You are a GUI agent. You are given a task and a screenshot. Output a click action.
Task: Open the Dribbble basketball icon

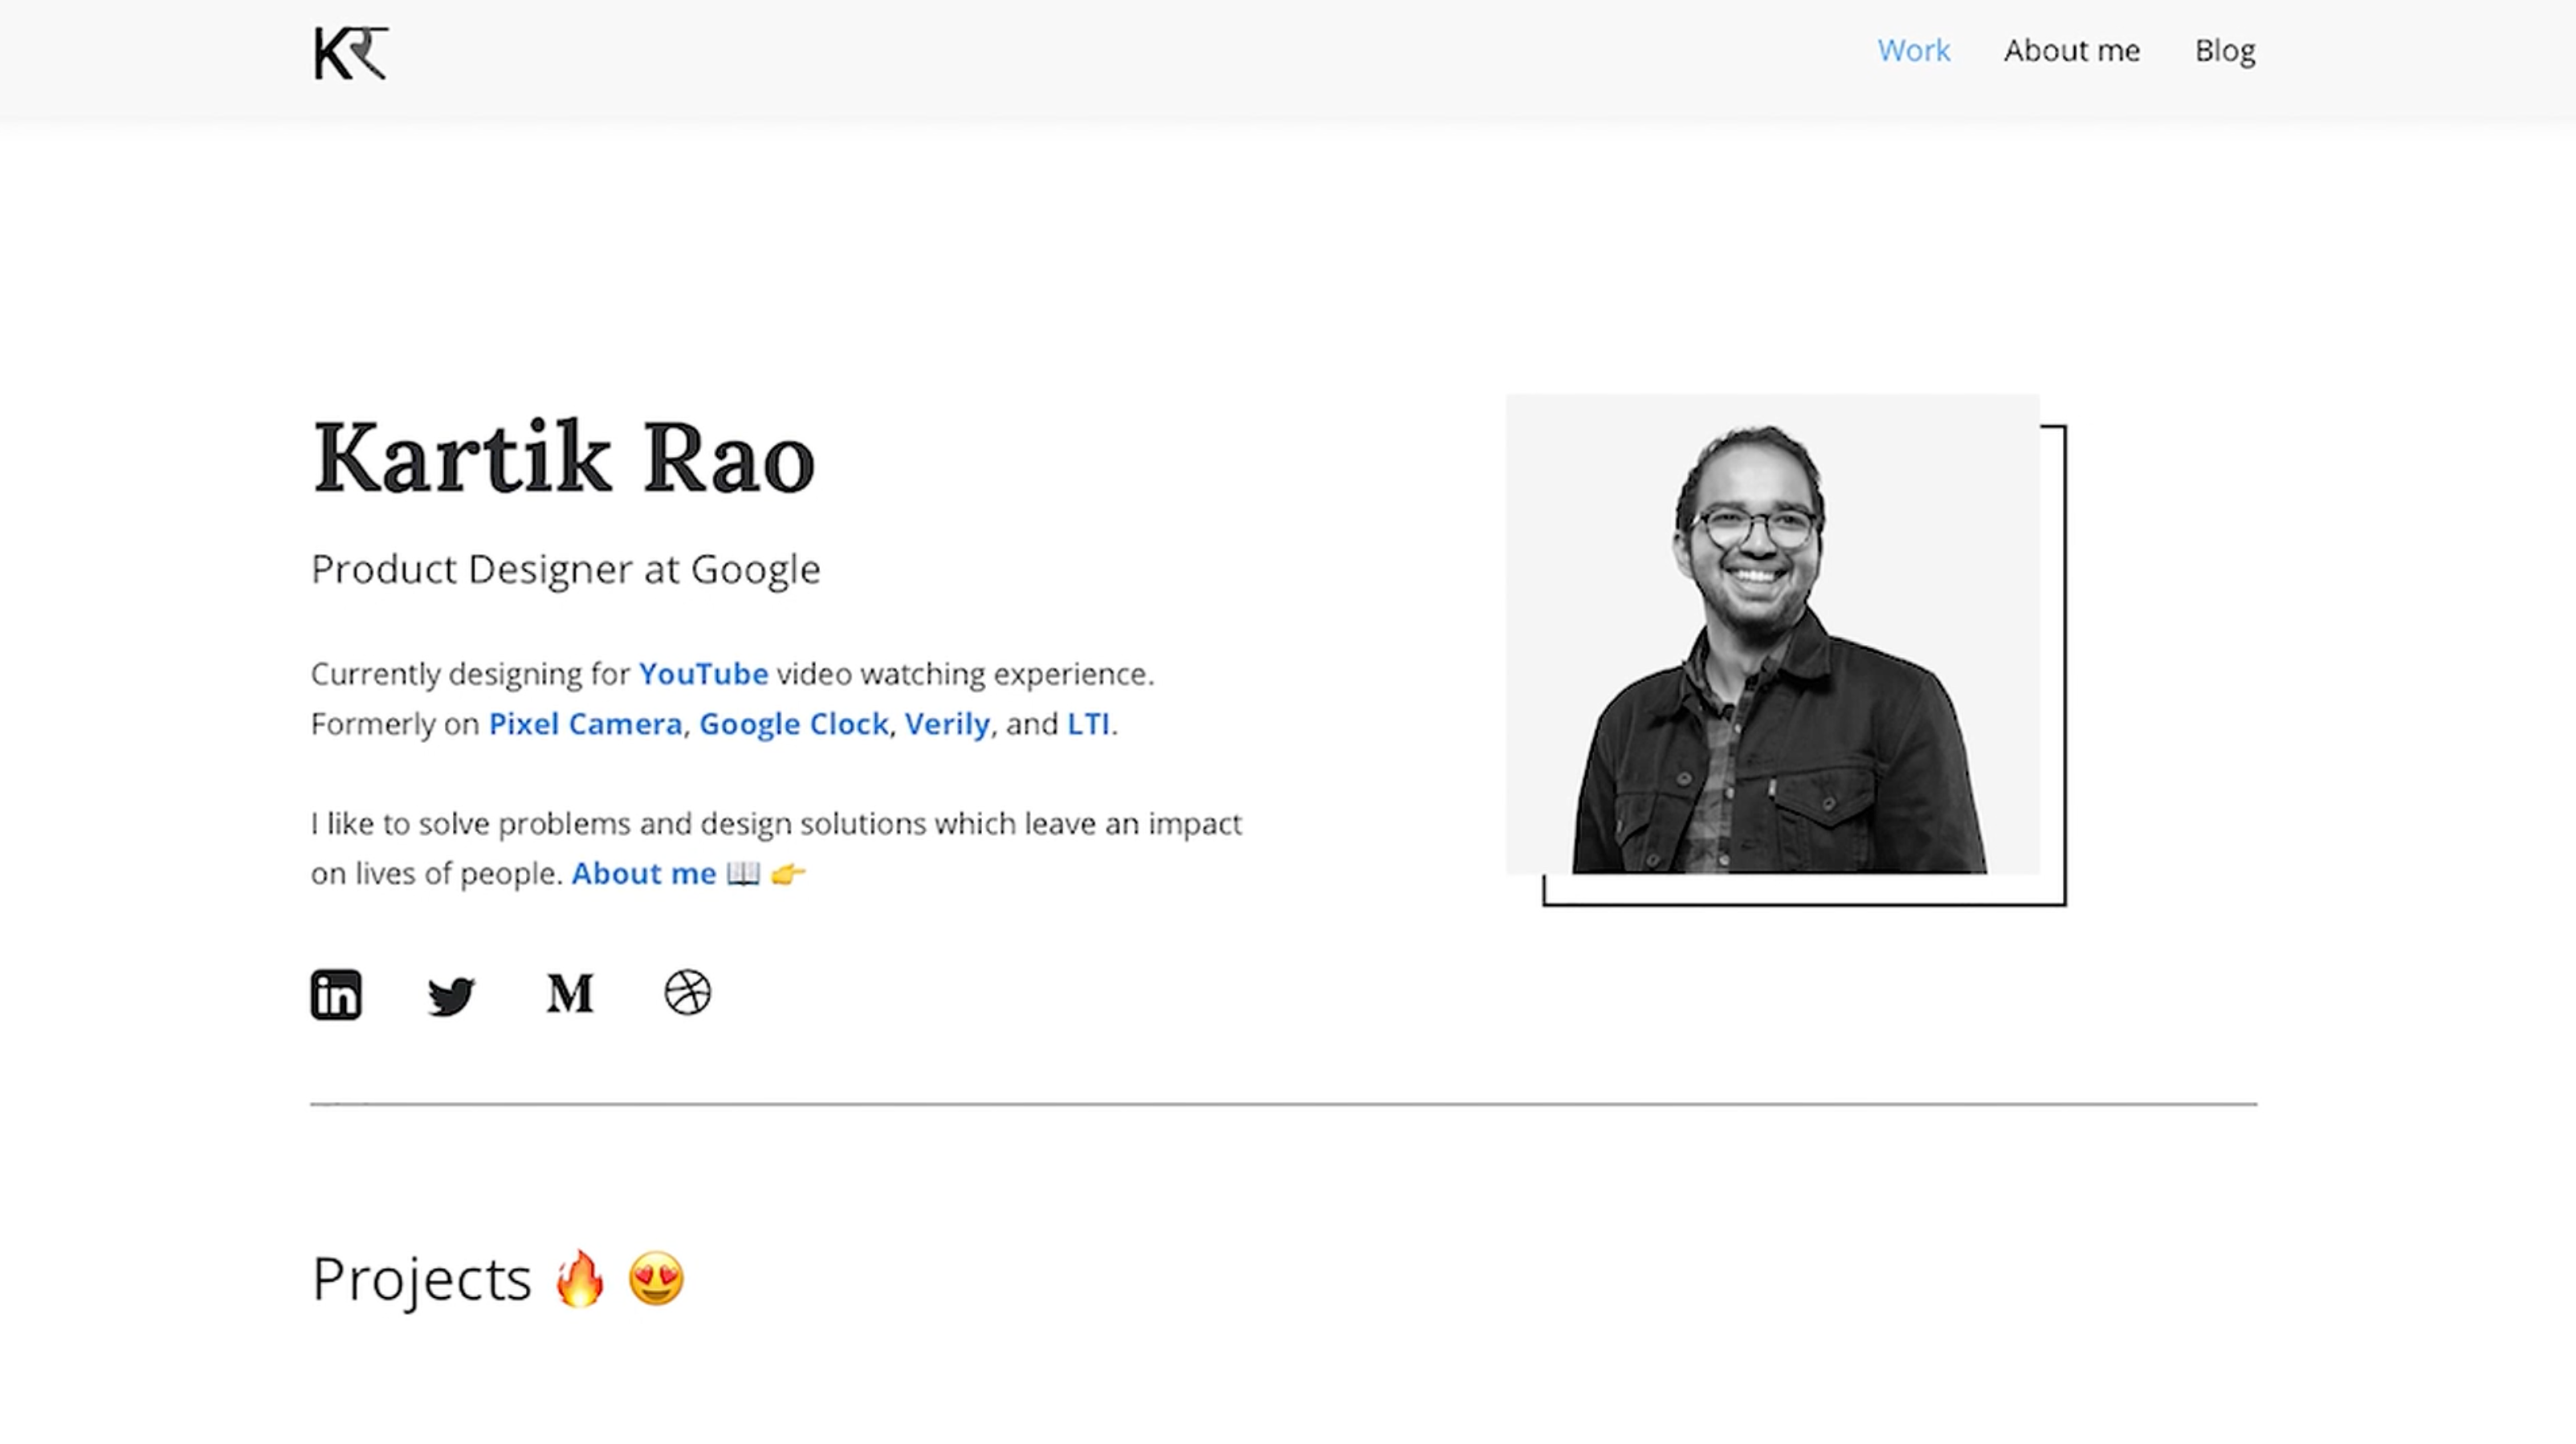click(687, 992)
